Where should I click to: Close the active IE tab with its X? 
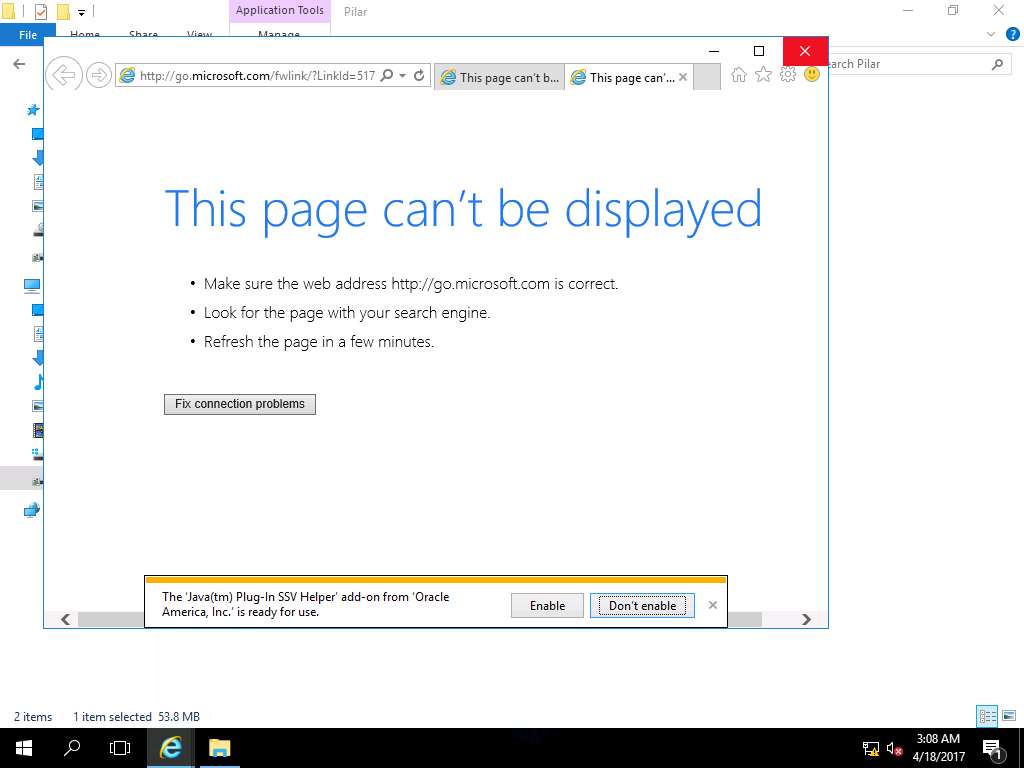(682, 77)
